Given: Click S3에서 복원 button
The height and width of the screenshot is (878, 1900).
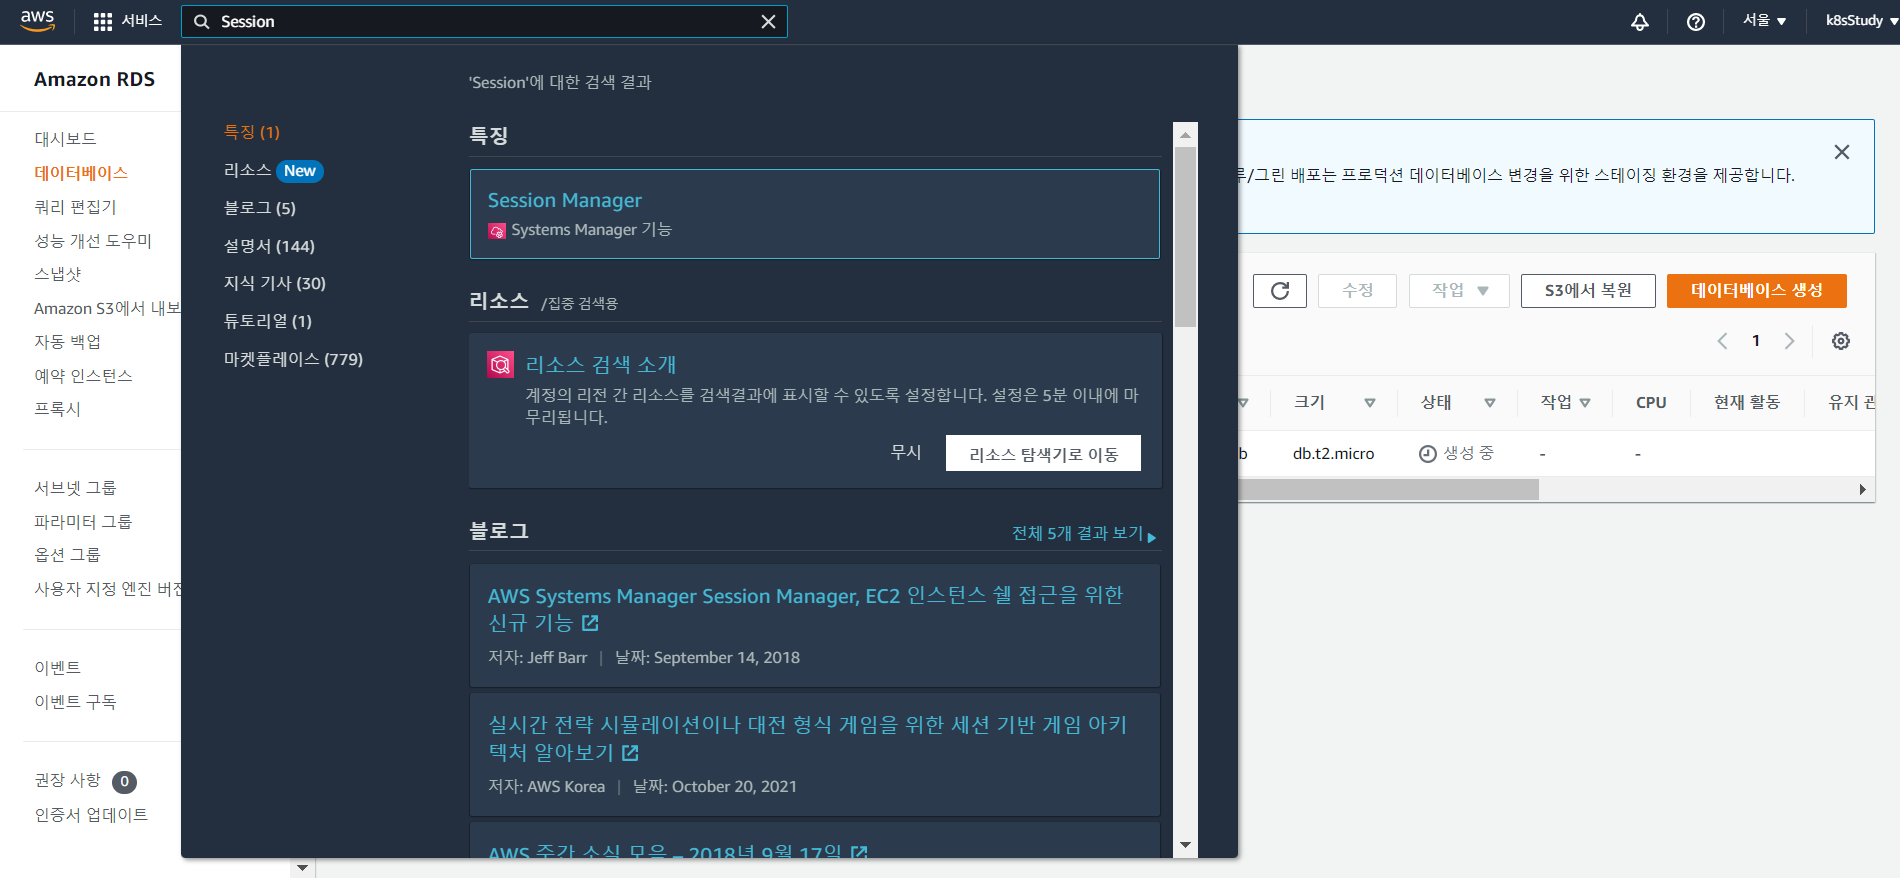Looking at the screenshot, I should click(1588, 291).
